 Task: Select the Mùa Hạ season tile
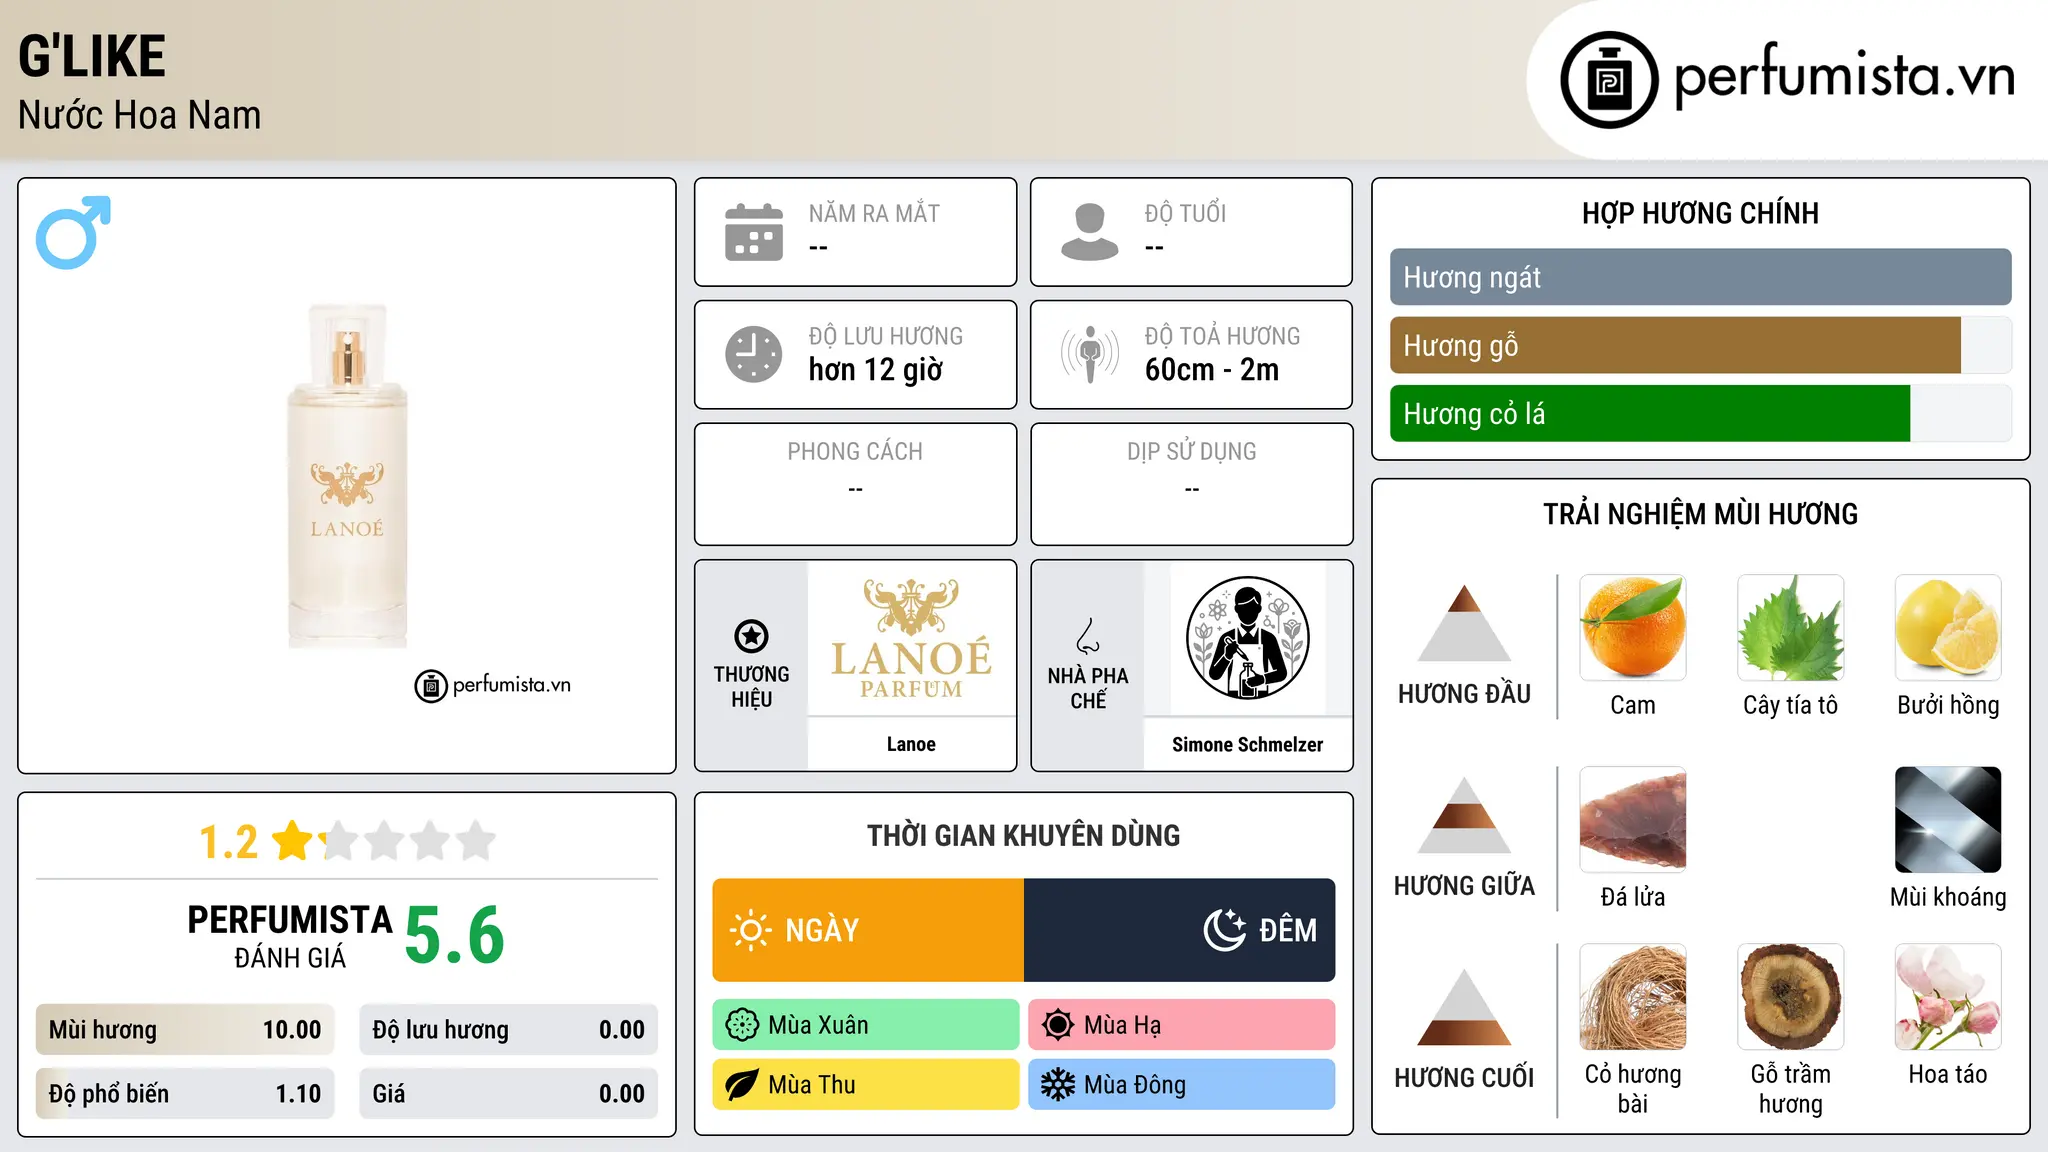[1182, 1025]
